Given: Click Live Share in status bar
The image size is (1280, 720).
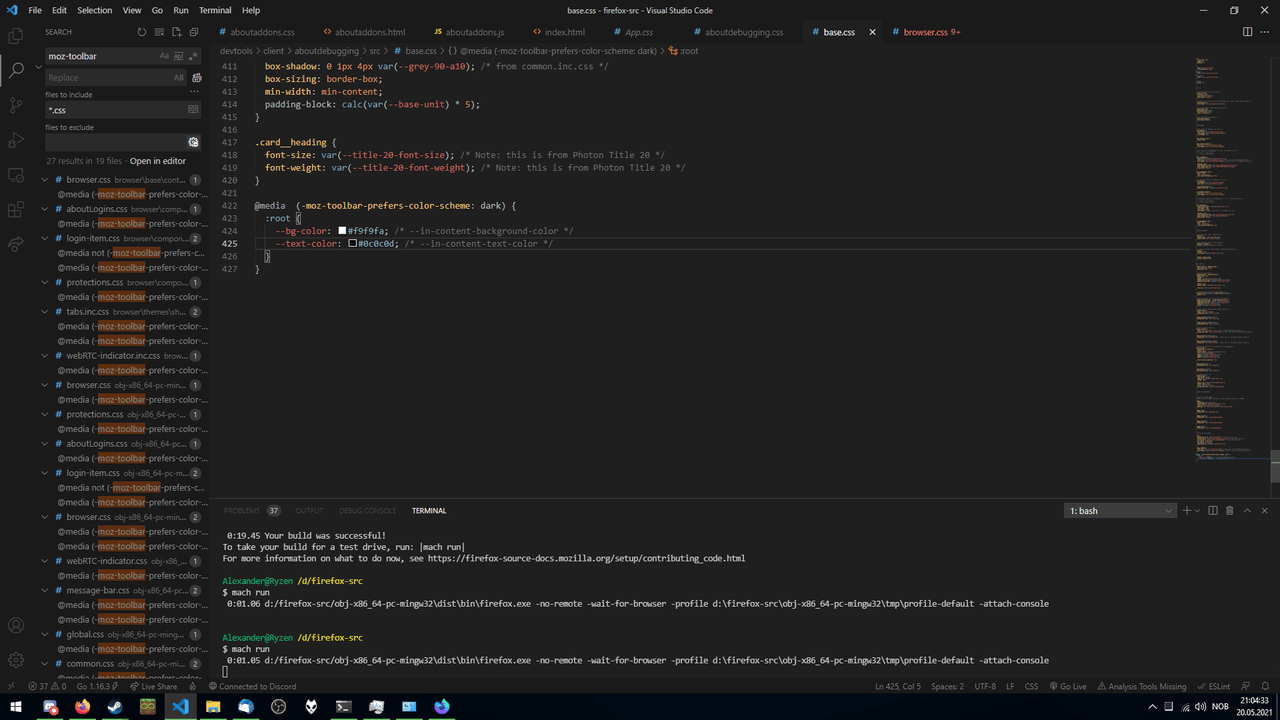Looking at the screenshot, I should click(x=153, y=687).
